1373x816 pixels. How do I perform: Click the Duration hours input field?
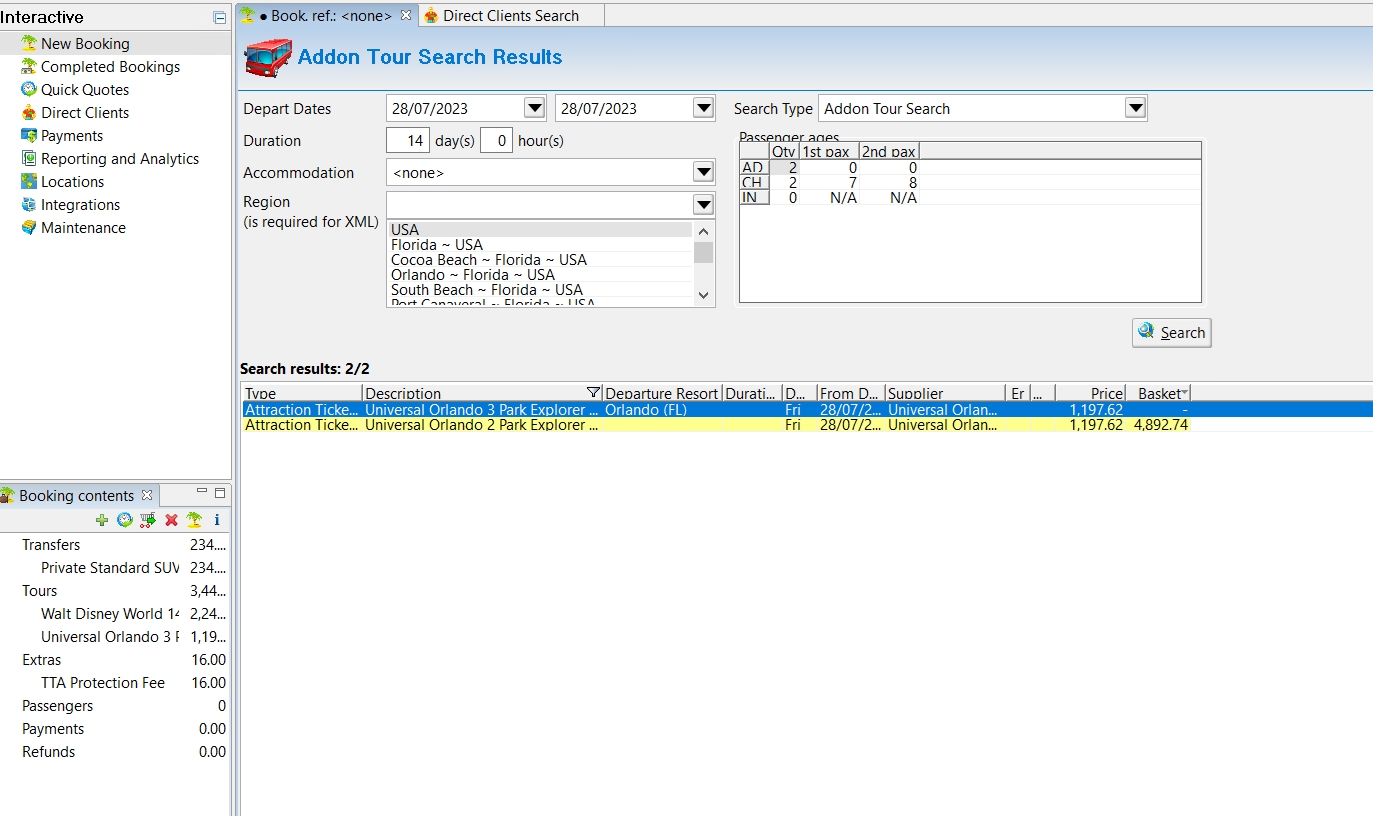point(497,140)
